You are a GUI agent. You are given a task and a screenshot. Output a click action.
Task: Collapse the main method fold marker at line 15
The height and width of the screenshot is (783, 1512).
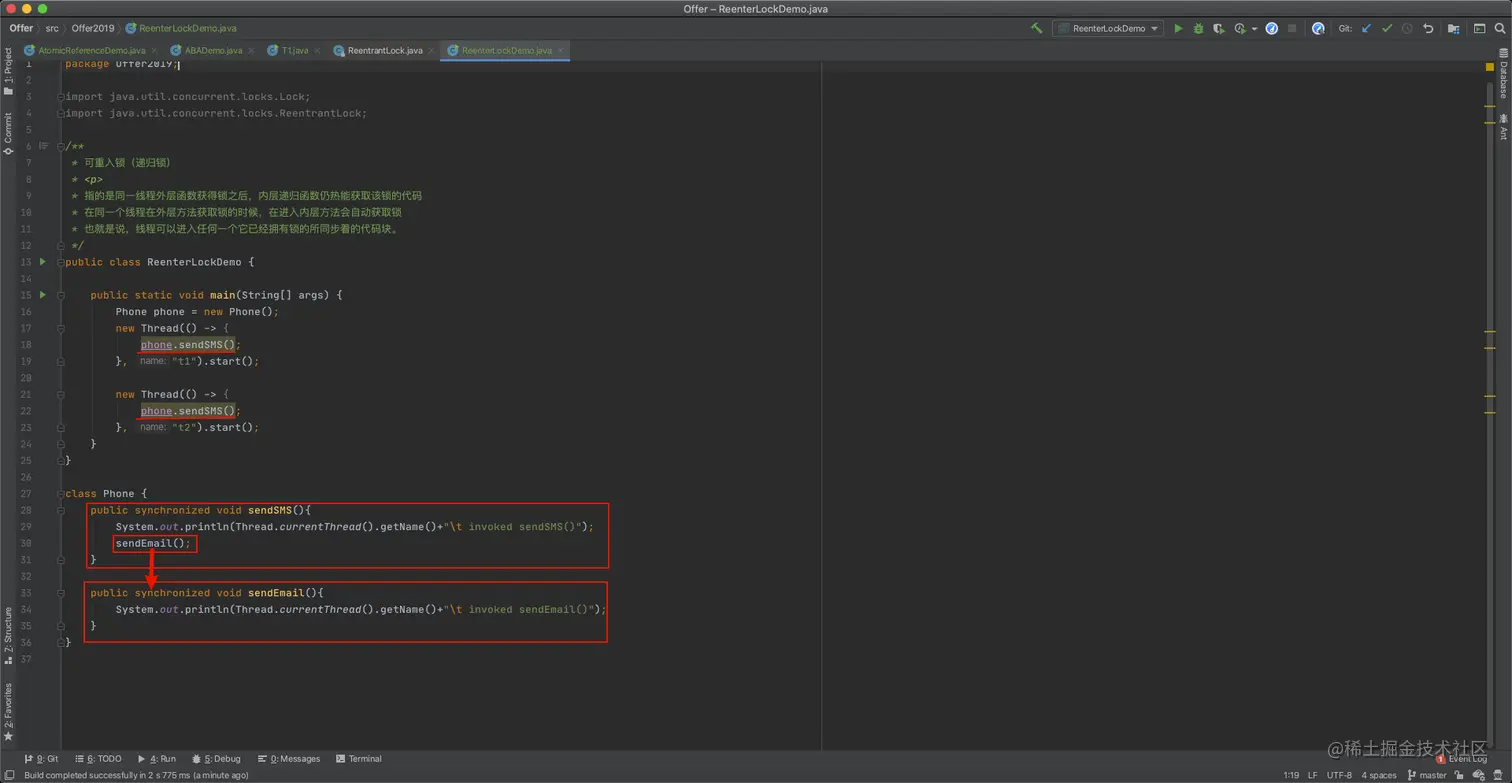click(61, 295)
